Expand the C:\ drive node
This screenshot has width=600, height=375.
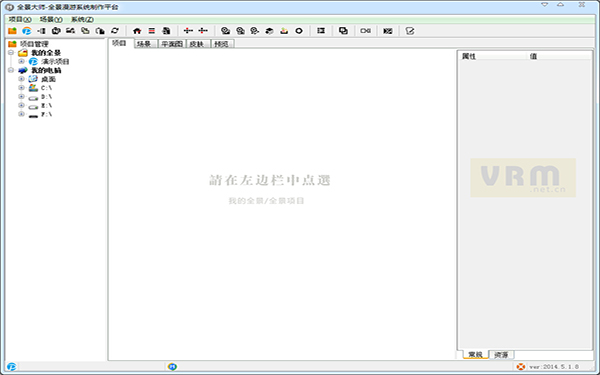click(x=21, y=88)
